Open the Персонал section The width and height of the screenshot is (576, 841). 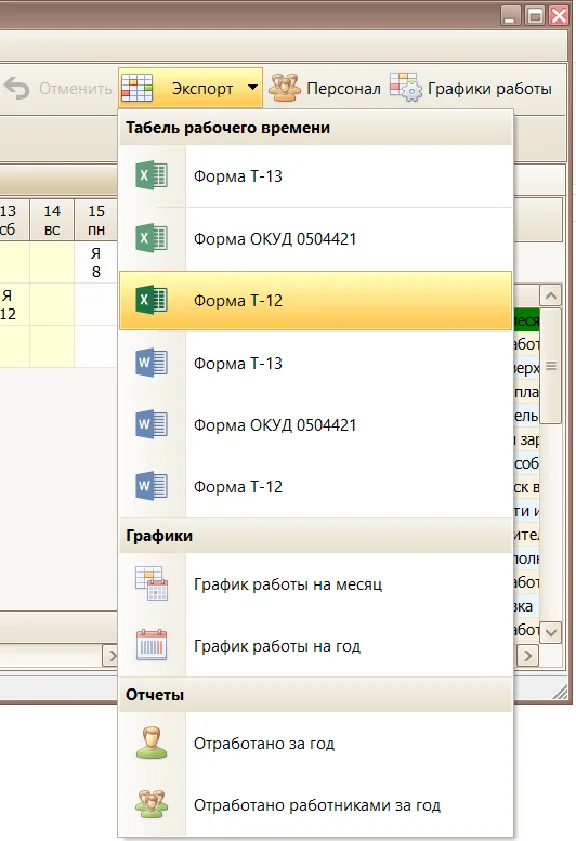(343, 88)
